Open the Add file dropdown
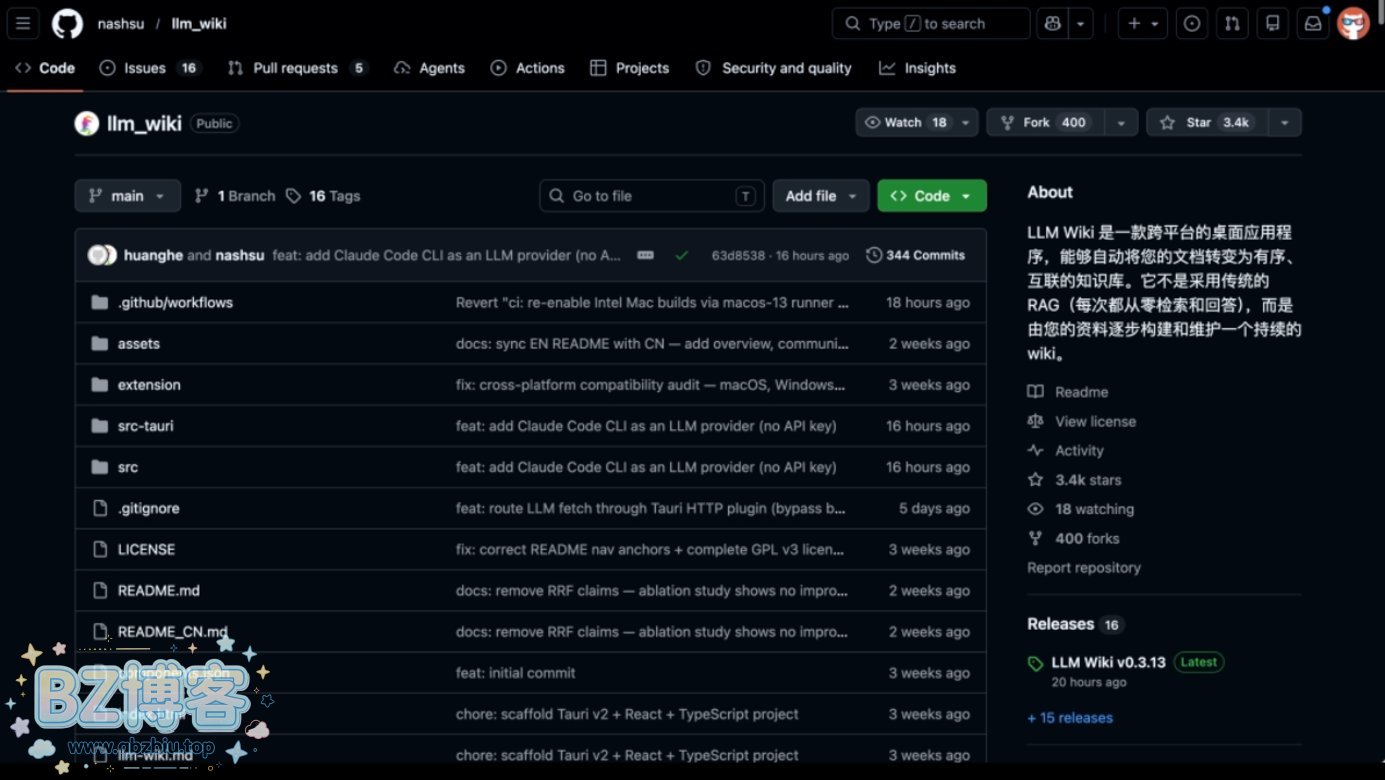This screenshot has width=1385, height=780. 820,196
